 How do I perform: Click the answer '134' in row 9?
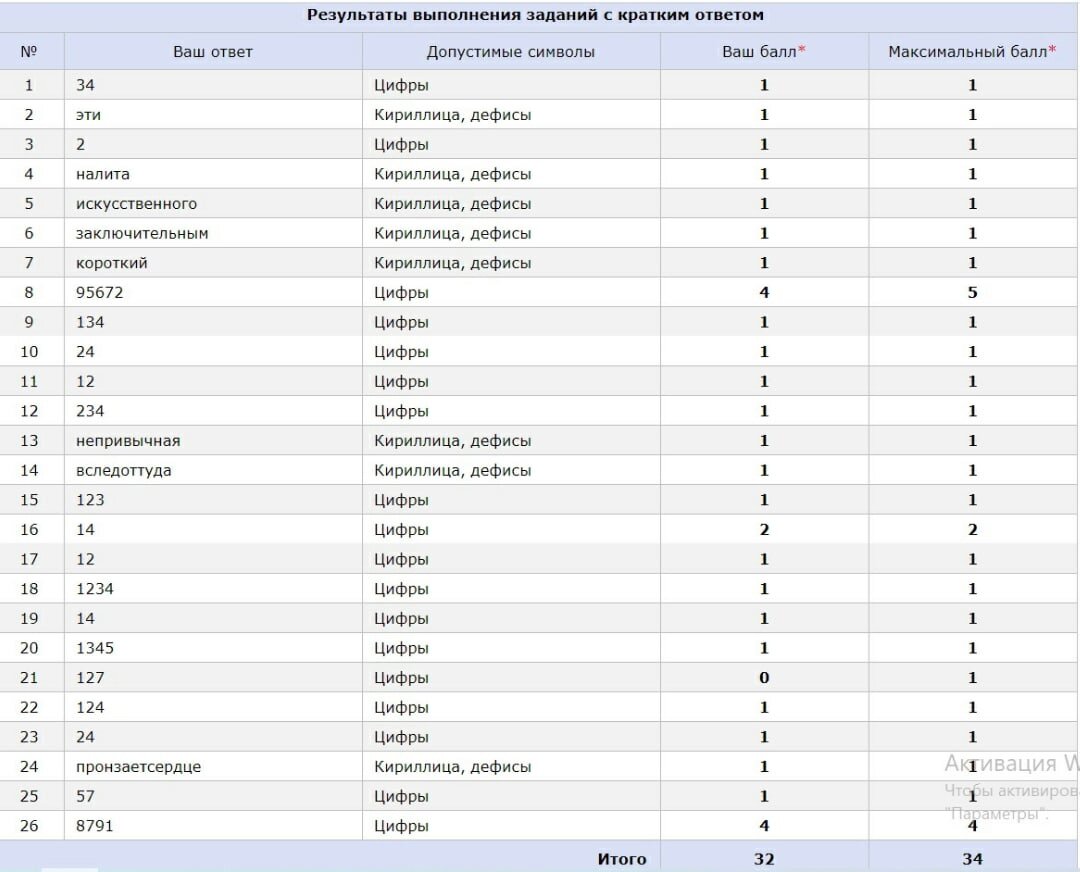(90, 322)
